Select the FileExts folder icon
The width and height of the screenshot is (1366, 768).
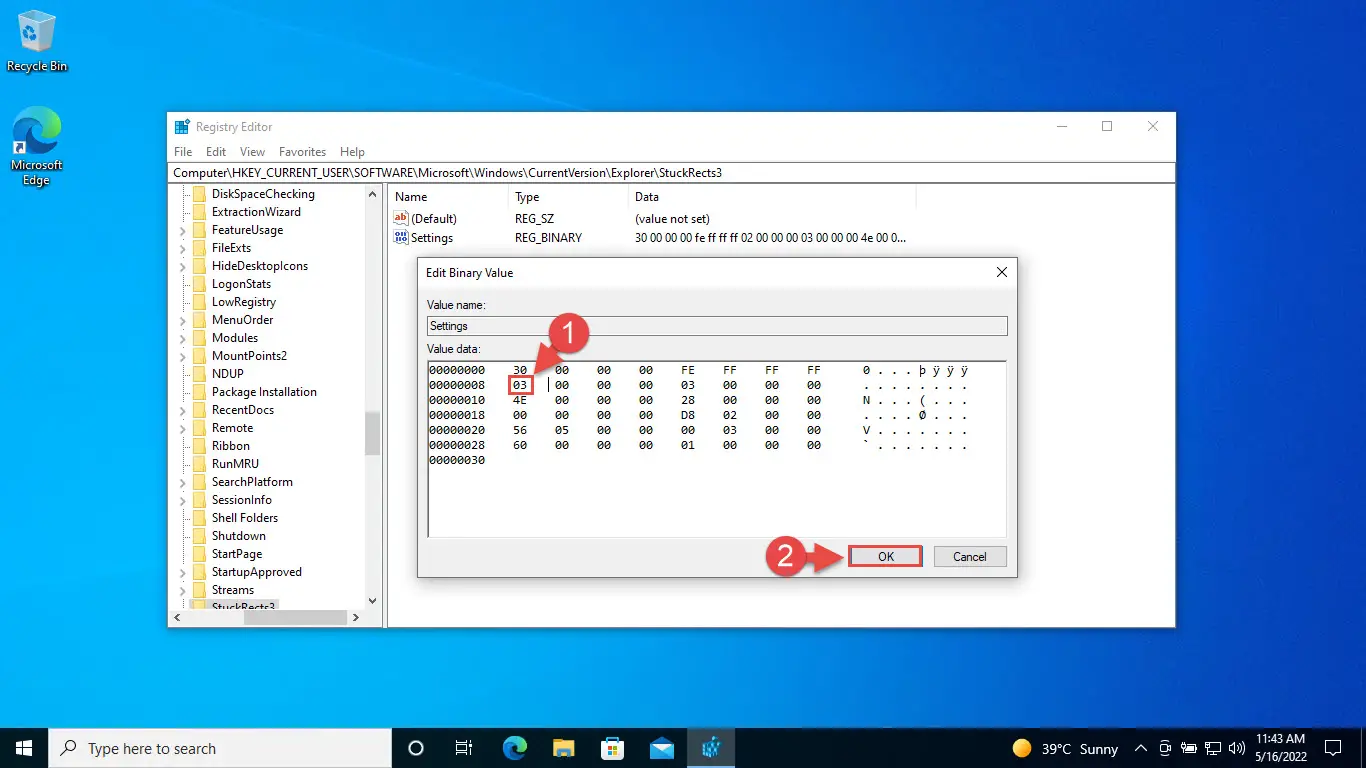[200, 248]
